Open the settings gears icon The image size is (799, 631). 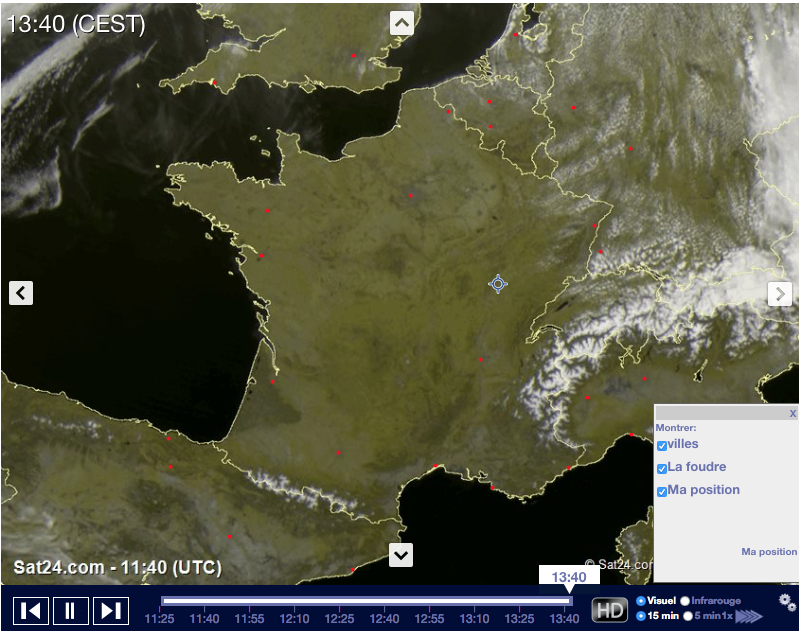tap(787, 602)
